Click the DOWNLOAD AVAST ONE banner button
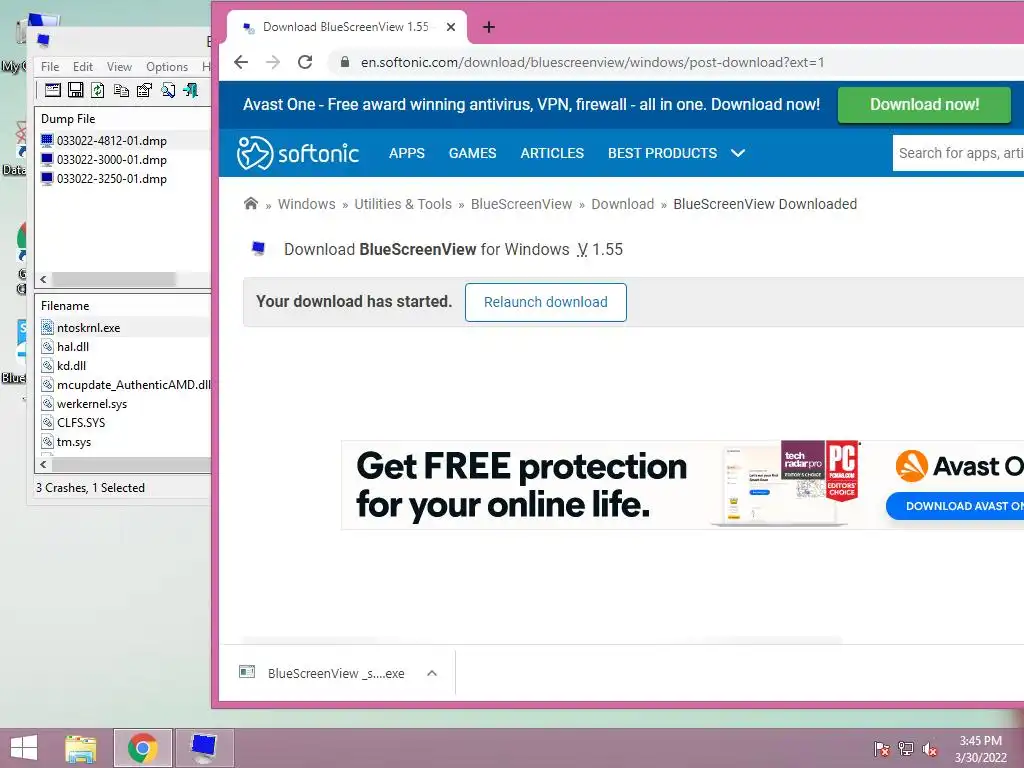The width and height of the screenshot is (1024, 768). point(955,506)
